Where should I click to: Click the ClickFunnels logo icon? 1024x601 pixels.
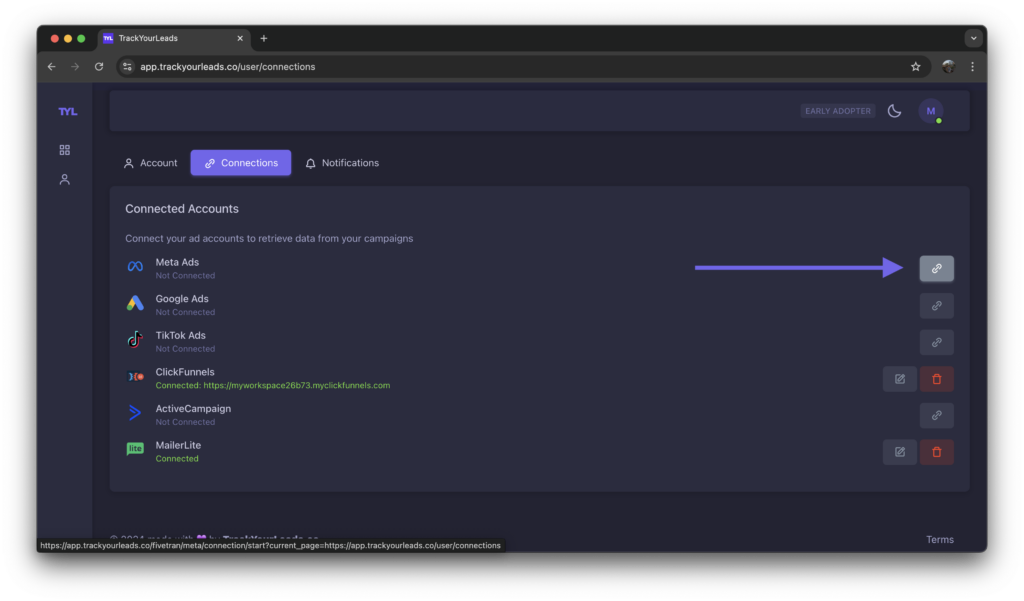[x=135, y=377]
